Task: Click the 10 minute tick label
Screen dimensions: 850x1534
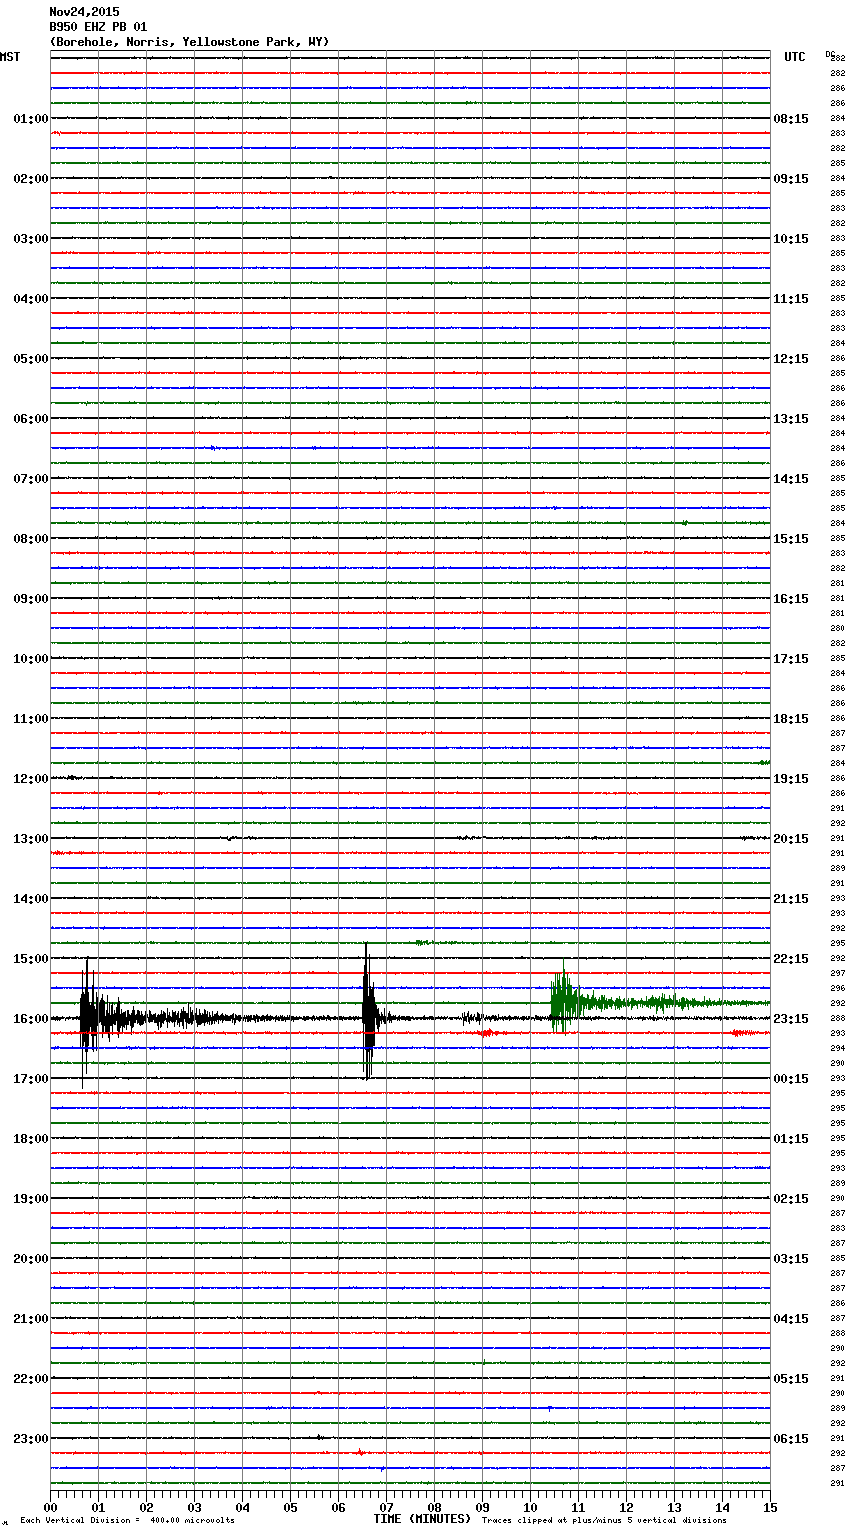Action: point(530,1507)
